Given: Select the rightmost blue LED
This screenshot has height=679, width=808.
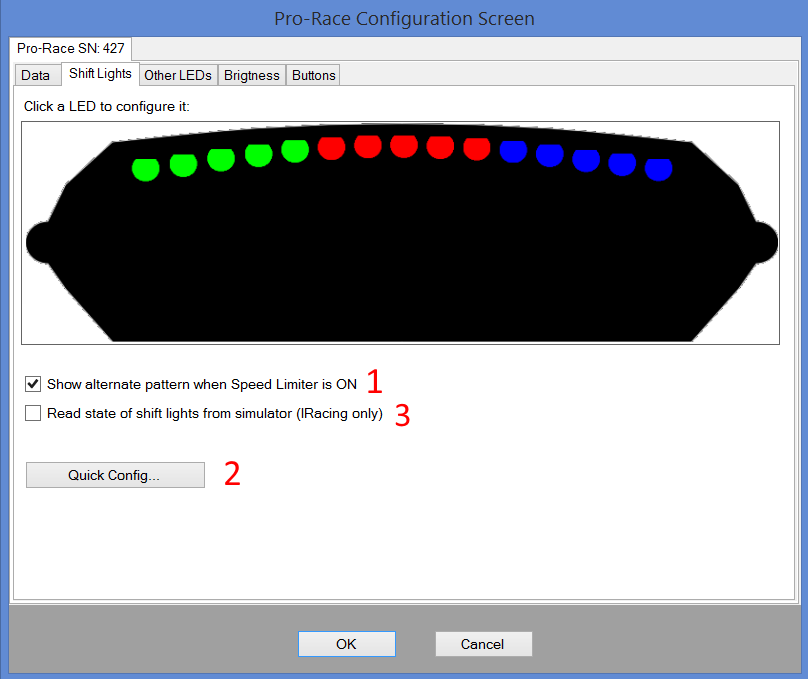Looking at the screenshot, I should click(x=658, y=169).
